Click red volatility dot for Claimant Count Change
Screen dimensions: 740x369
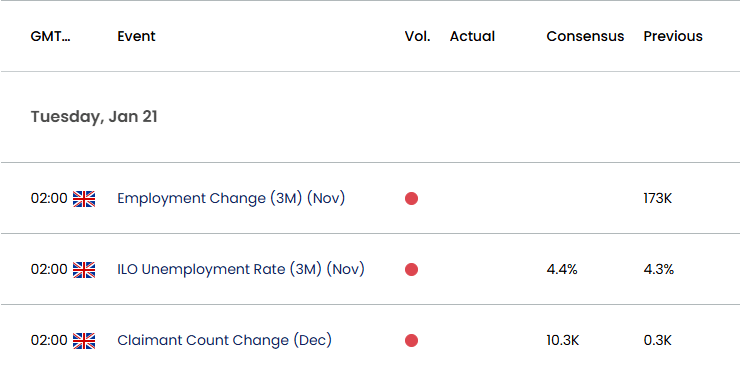pos(411,340)
